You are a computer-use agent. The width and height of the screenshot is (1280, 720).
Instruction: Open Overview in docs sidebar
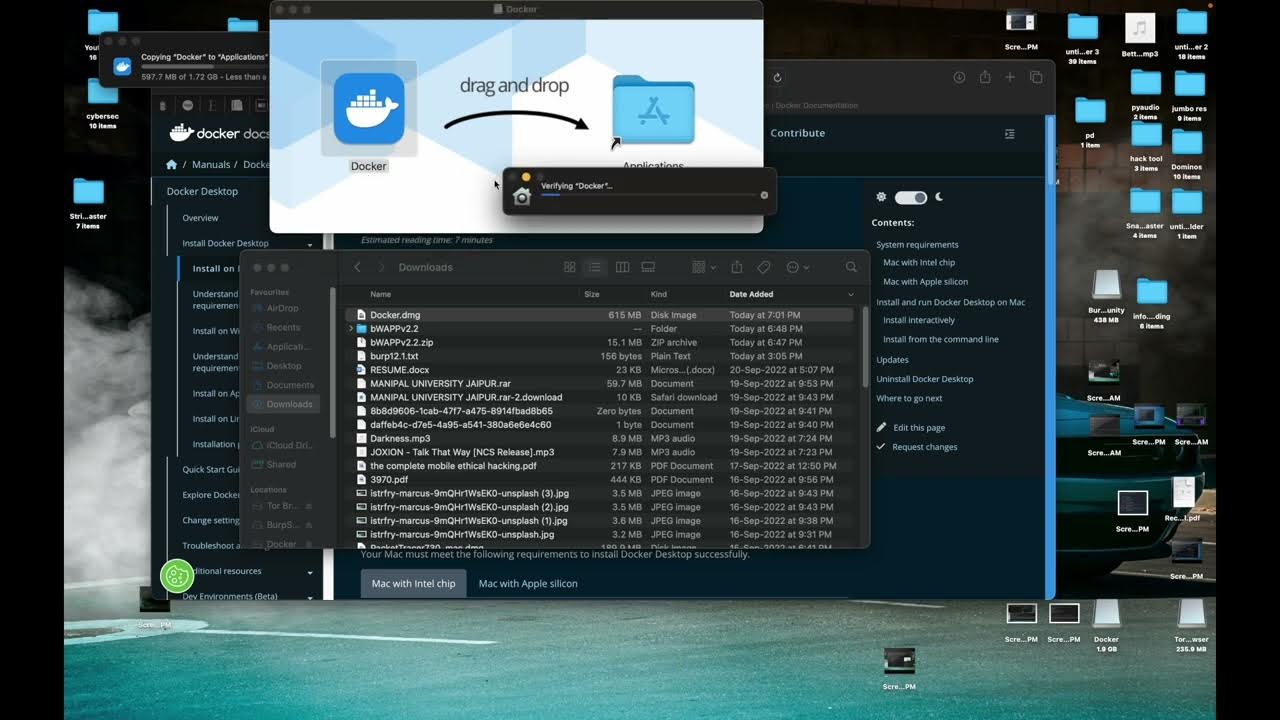click(200, 218)
